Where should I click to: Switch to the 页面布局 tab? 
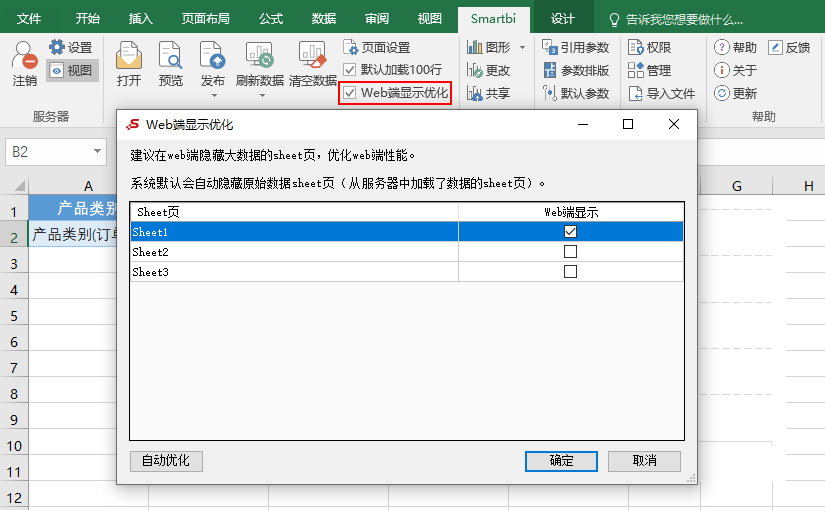(x=205, y=19)
